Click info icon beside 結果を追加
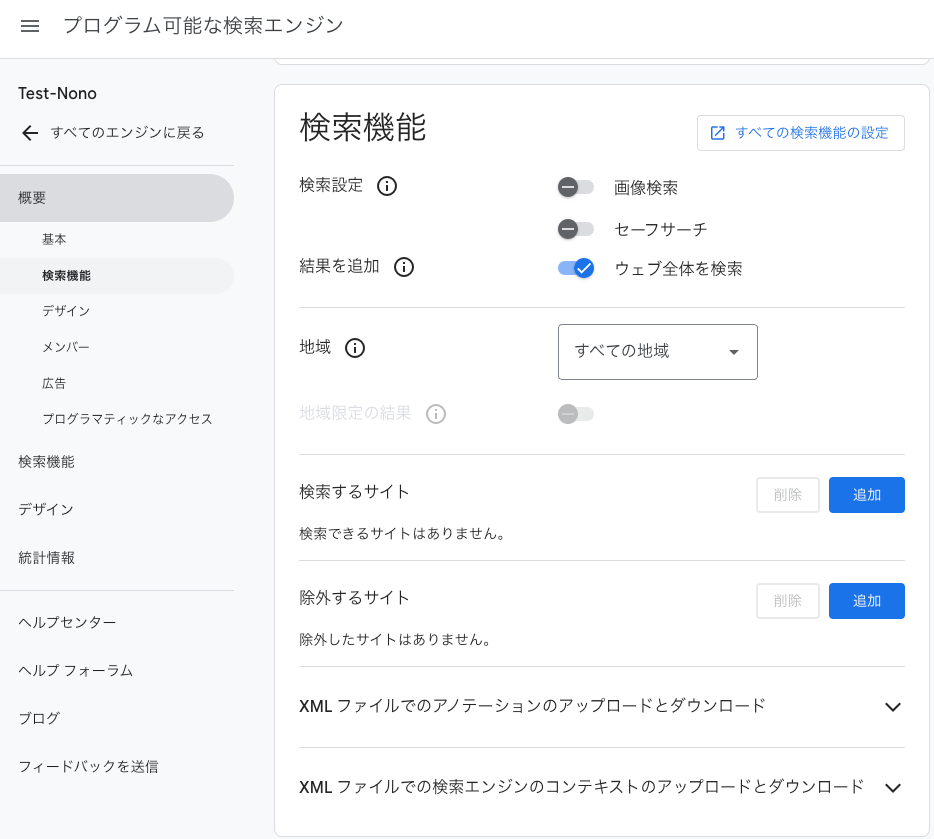934x839 pixels. (x=404, y=267)
